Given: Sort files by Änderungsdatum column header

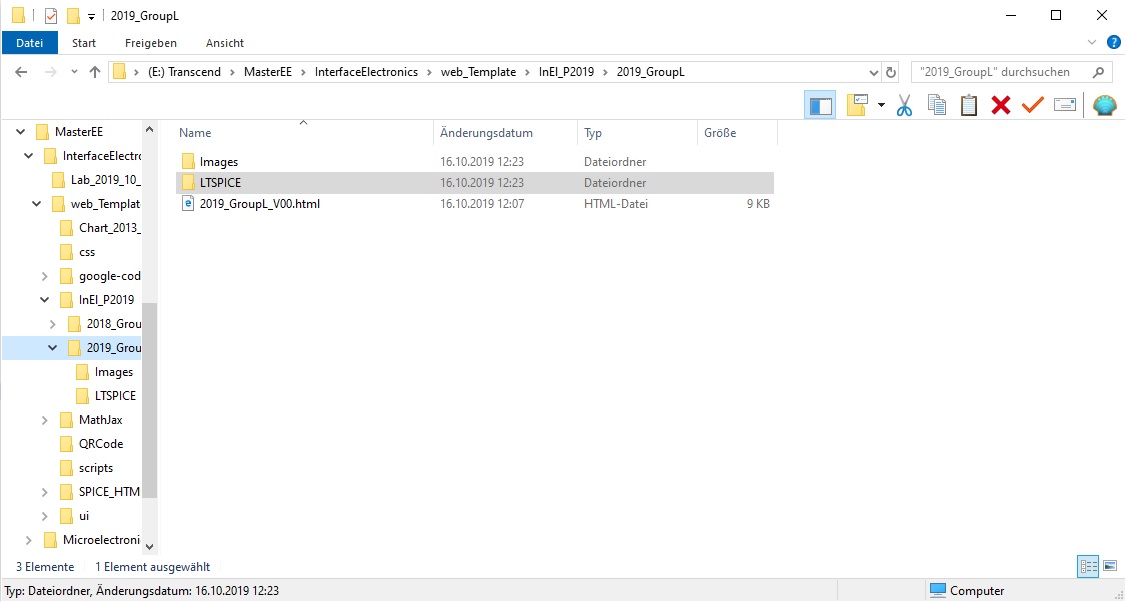Looking at the screenshot, I should tap(486, 133).
